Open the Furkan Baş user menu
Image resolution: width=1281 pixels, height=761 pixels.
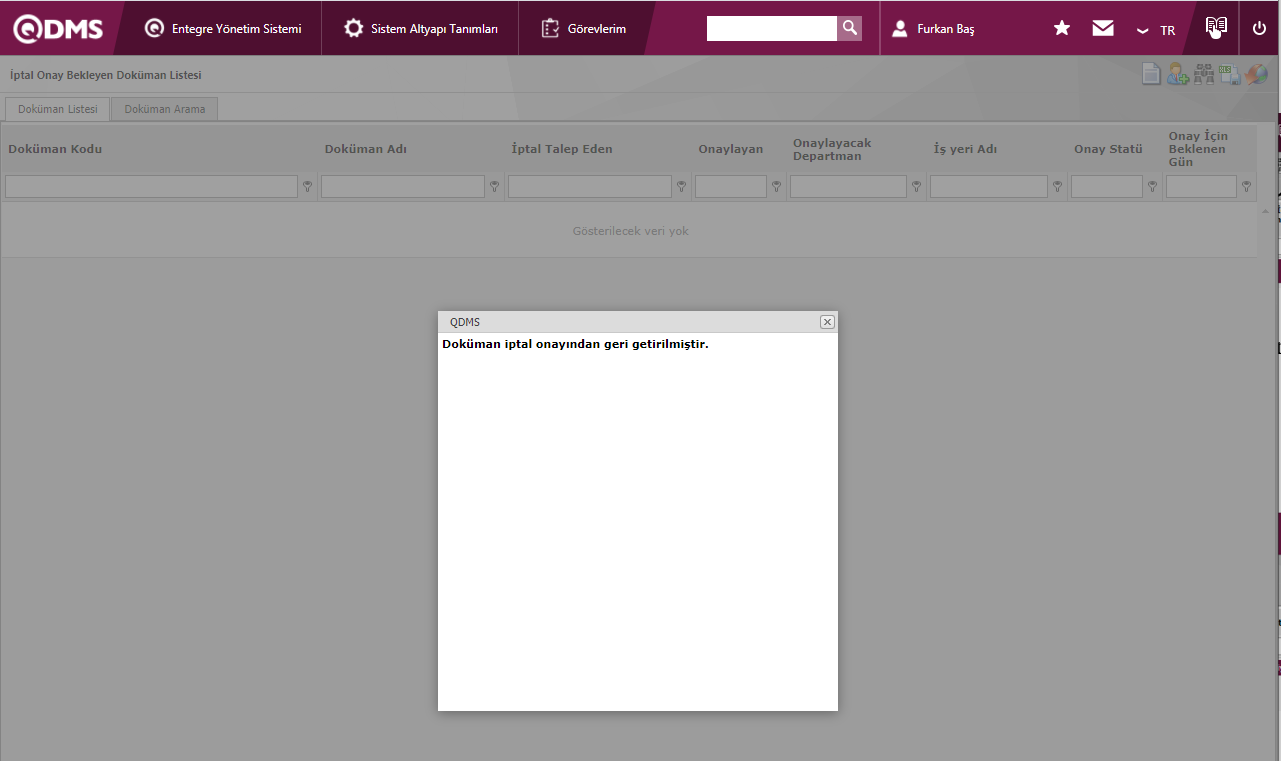tap(933, 29)
